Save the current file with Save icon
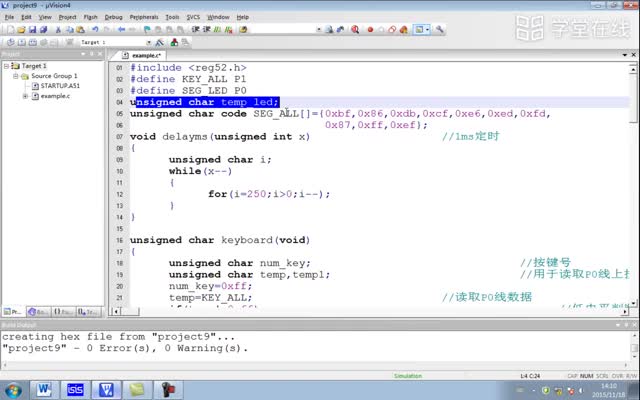 [32, 29]
